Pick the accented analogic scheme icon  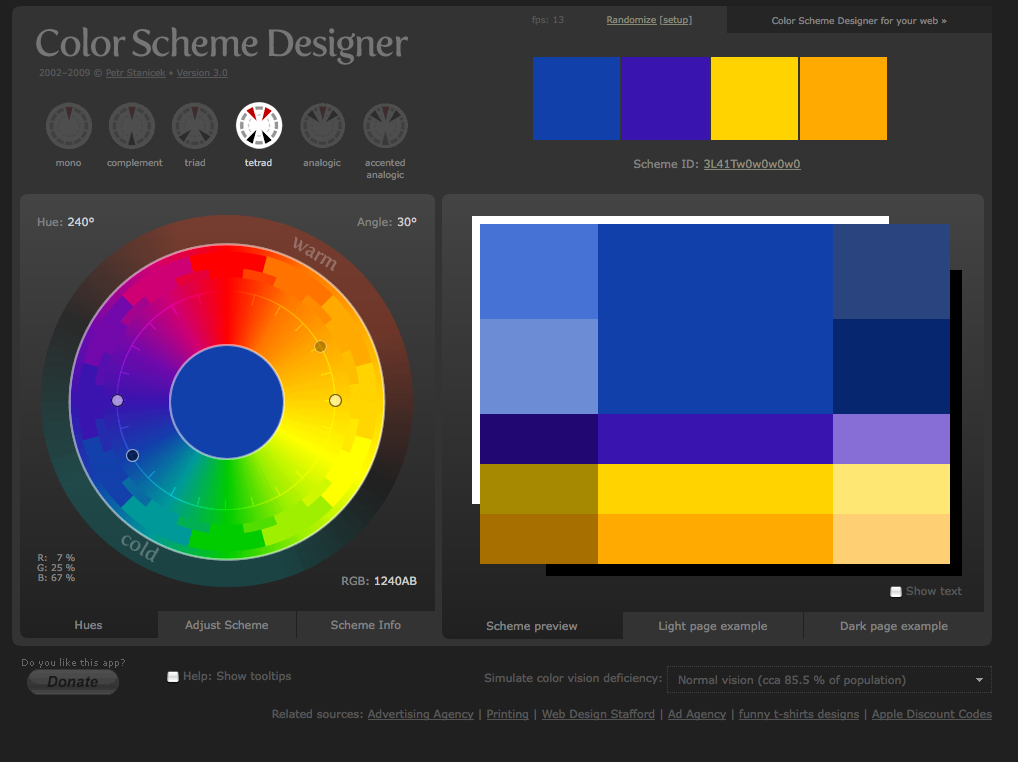pyautogui.click(x=385, y=126)
